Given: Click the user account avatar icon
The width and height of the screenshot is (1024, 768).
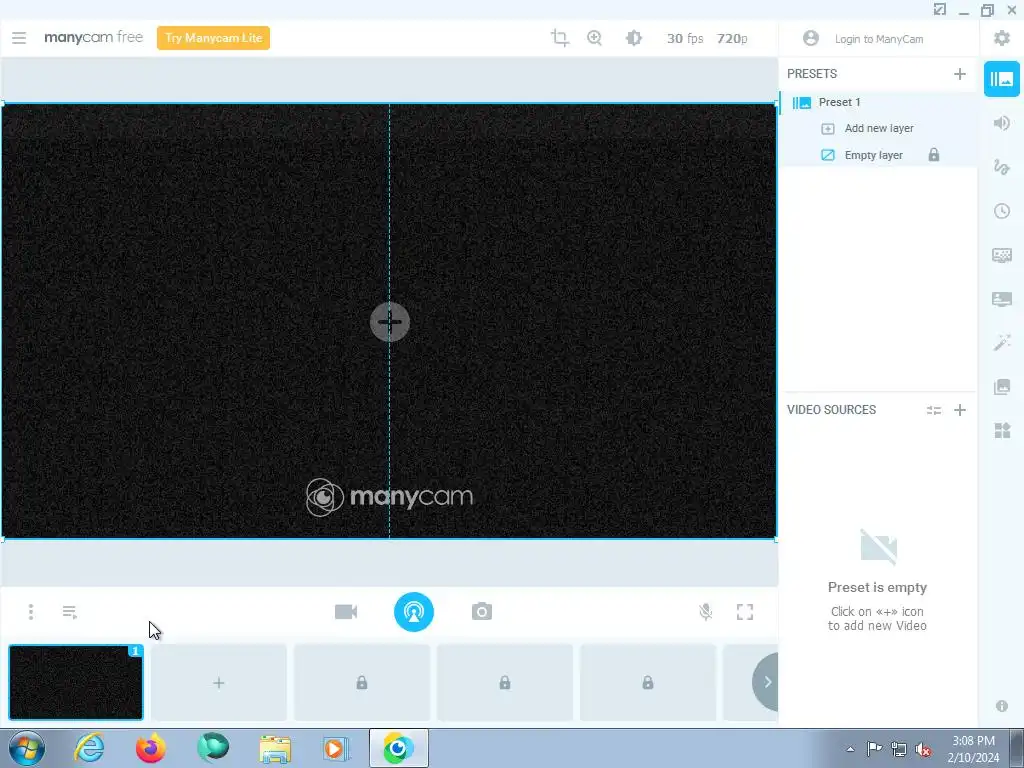Looking at the screenshot, I should (x=810, y=39).
